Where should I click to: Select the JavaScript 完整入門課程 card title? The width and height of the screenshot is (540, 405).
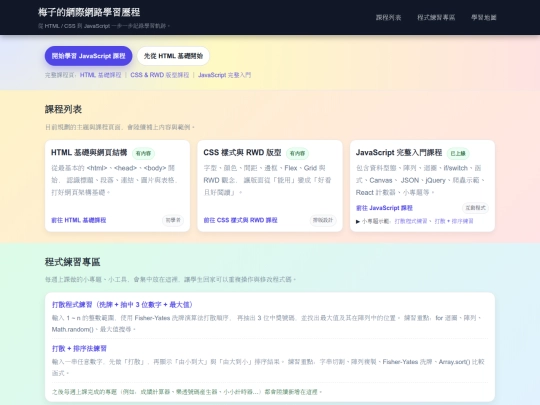399,153
